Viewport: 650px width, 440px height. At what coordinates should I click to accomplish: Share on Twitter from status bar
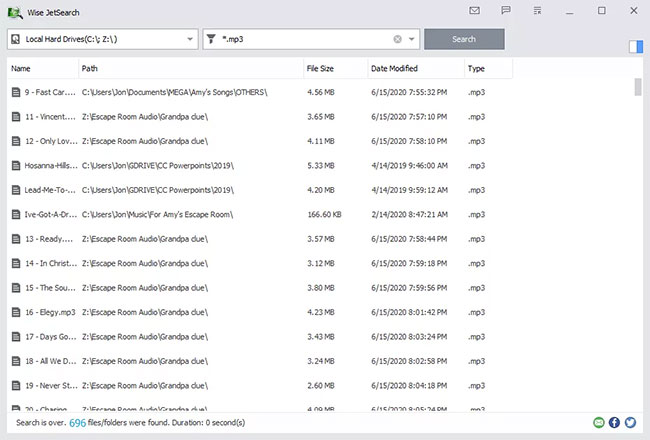630,423
